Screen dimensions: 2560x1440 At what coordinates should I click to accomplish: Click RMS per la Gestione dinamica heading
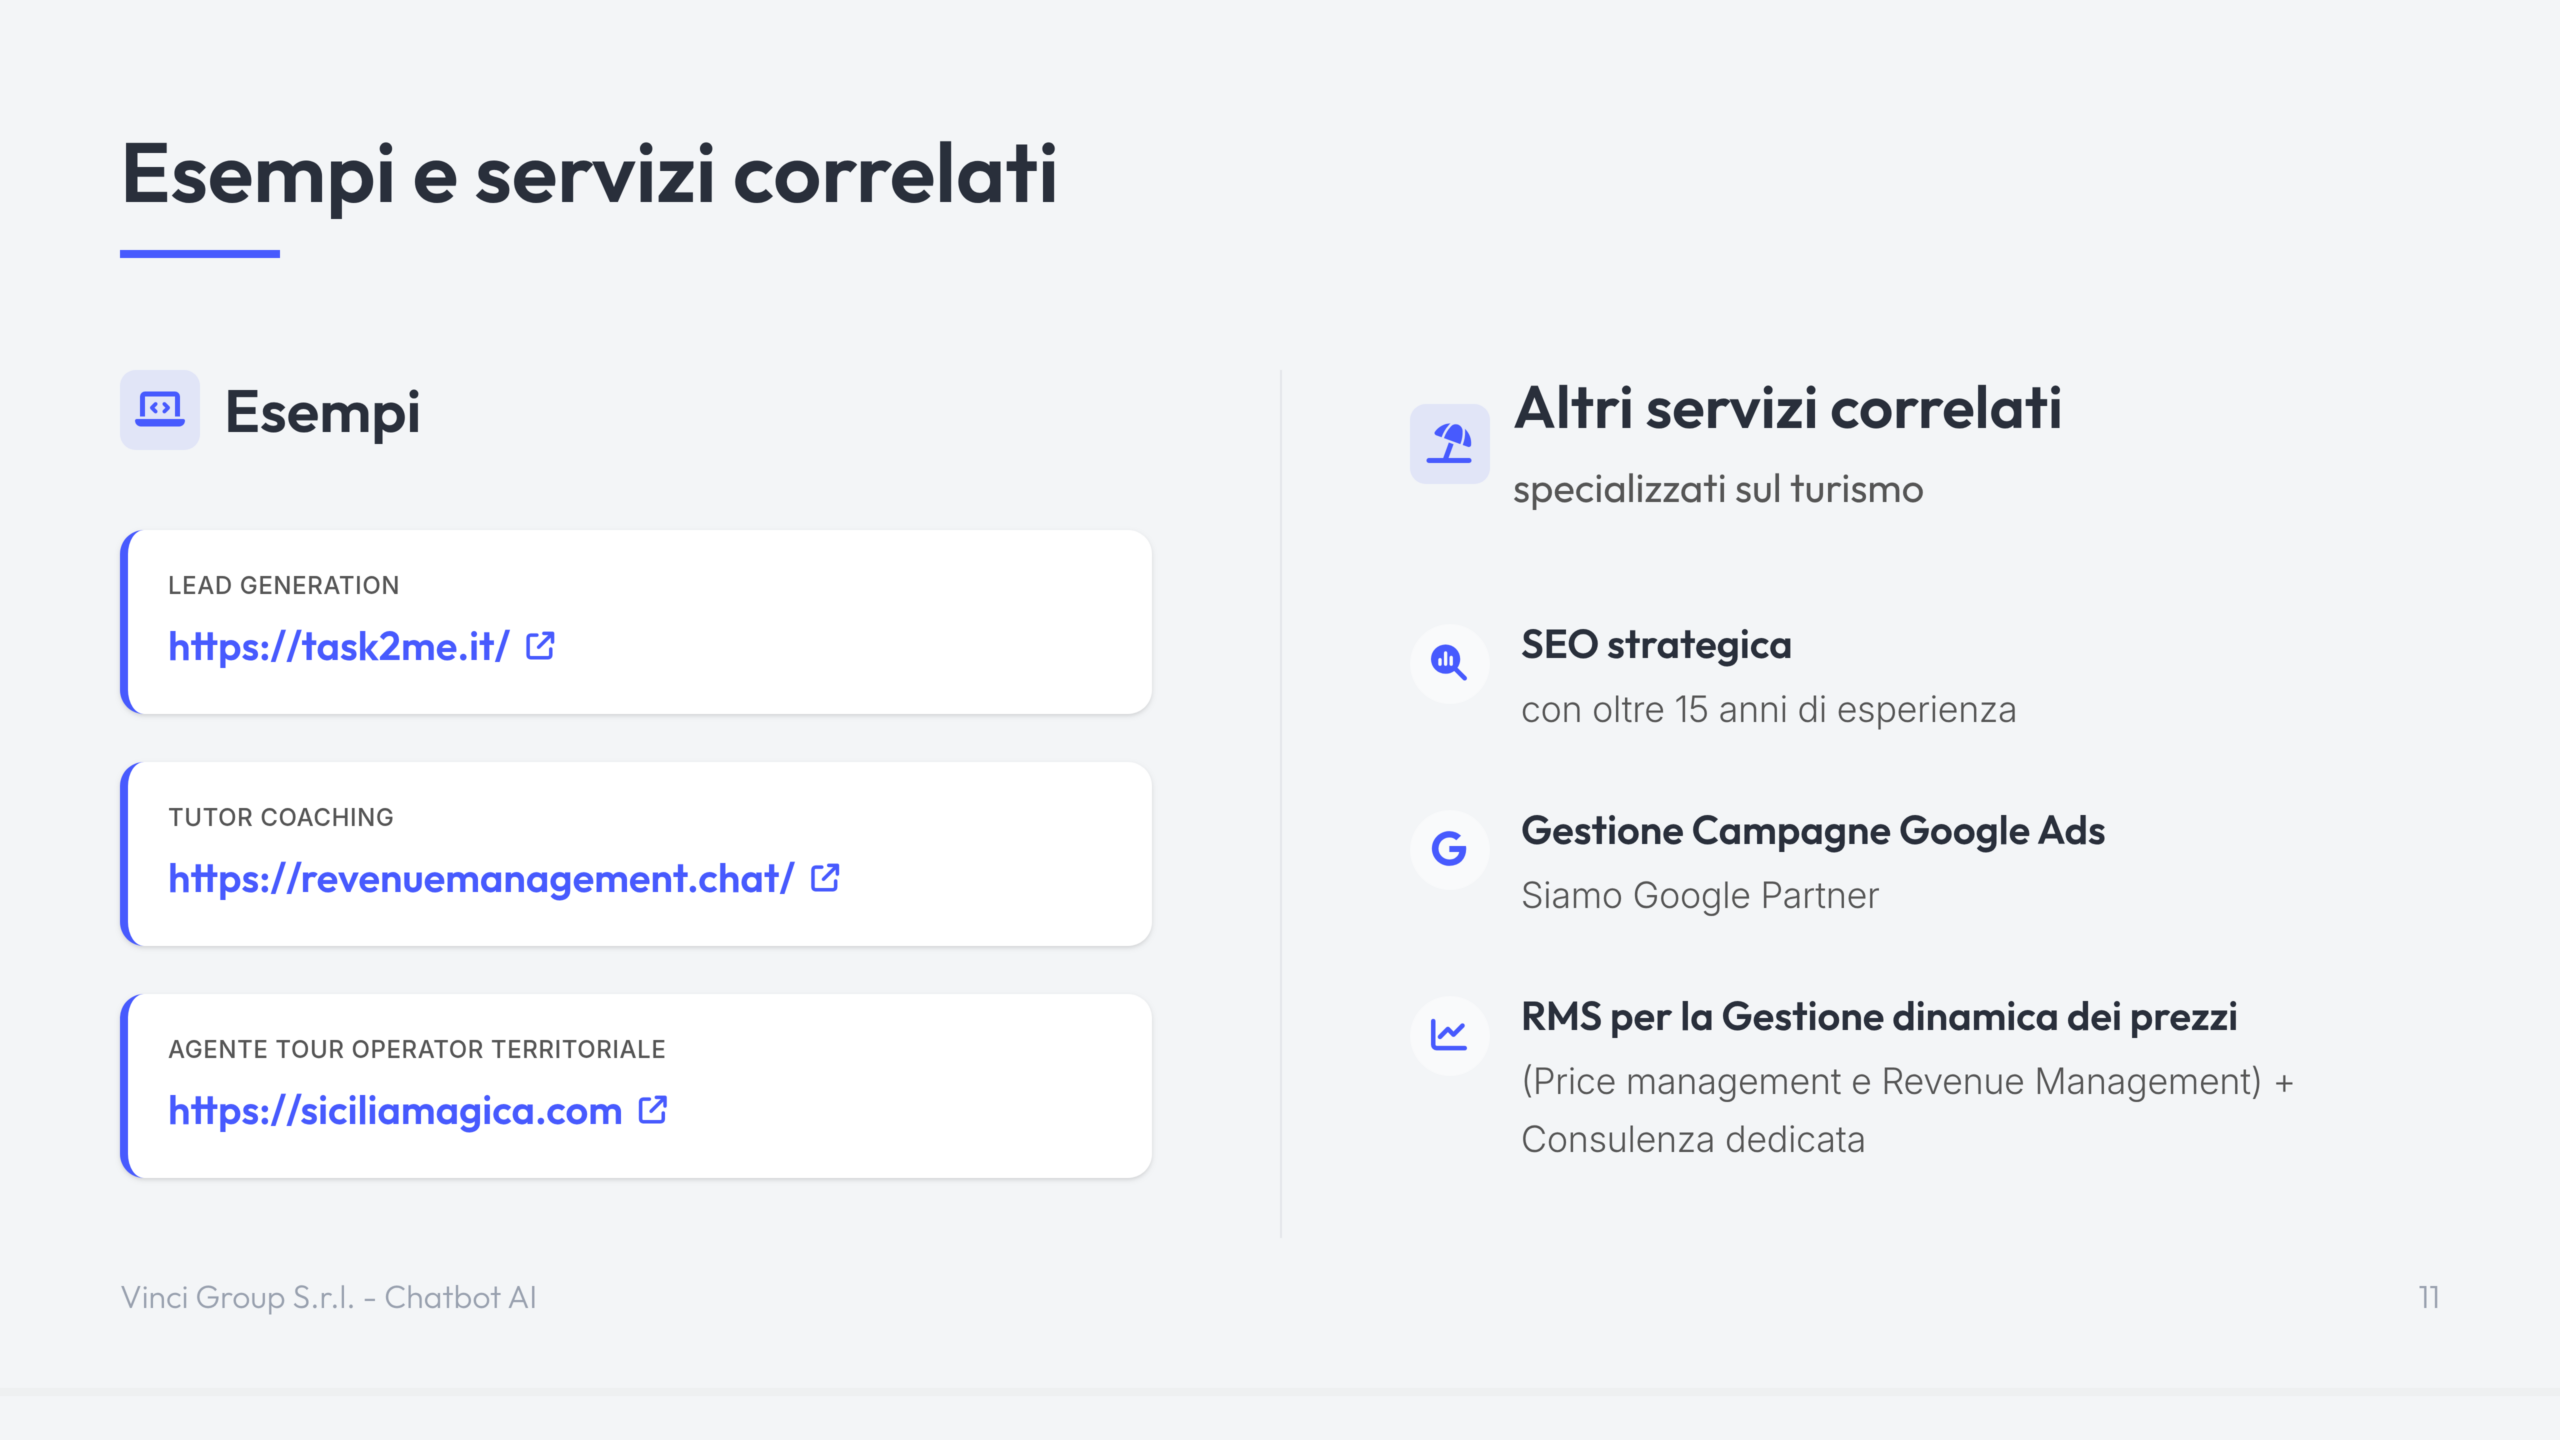[x=1878, y=1017]
